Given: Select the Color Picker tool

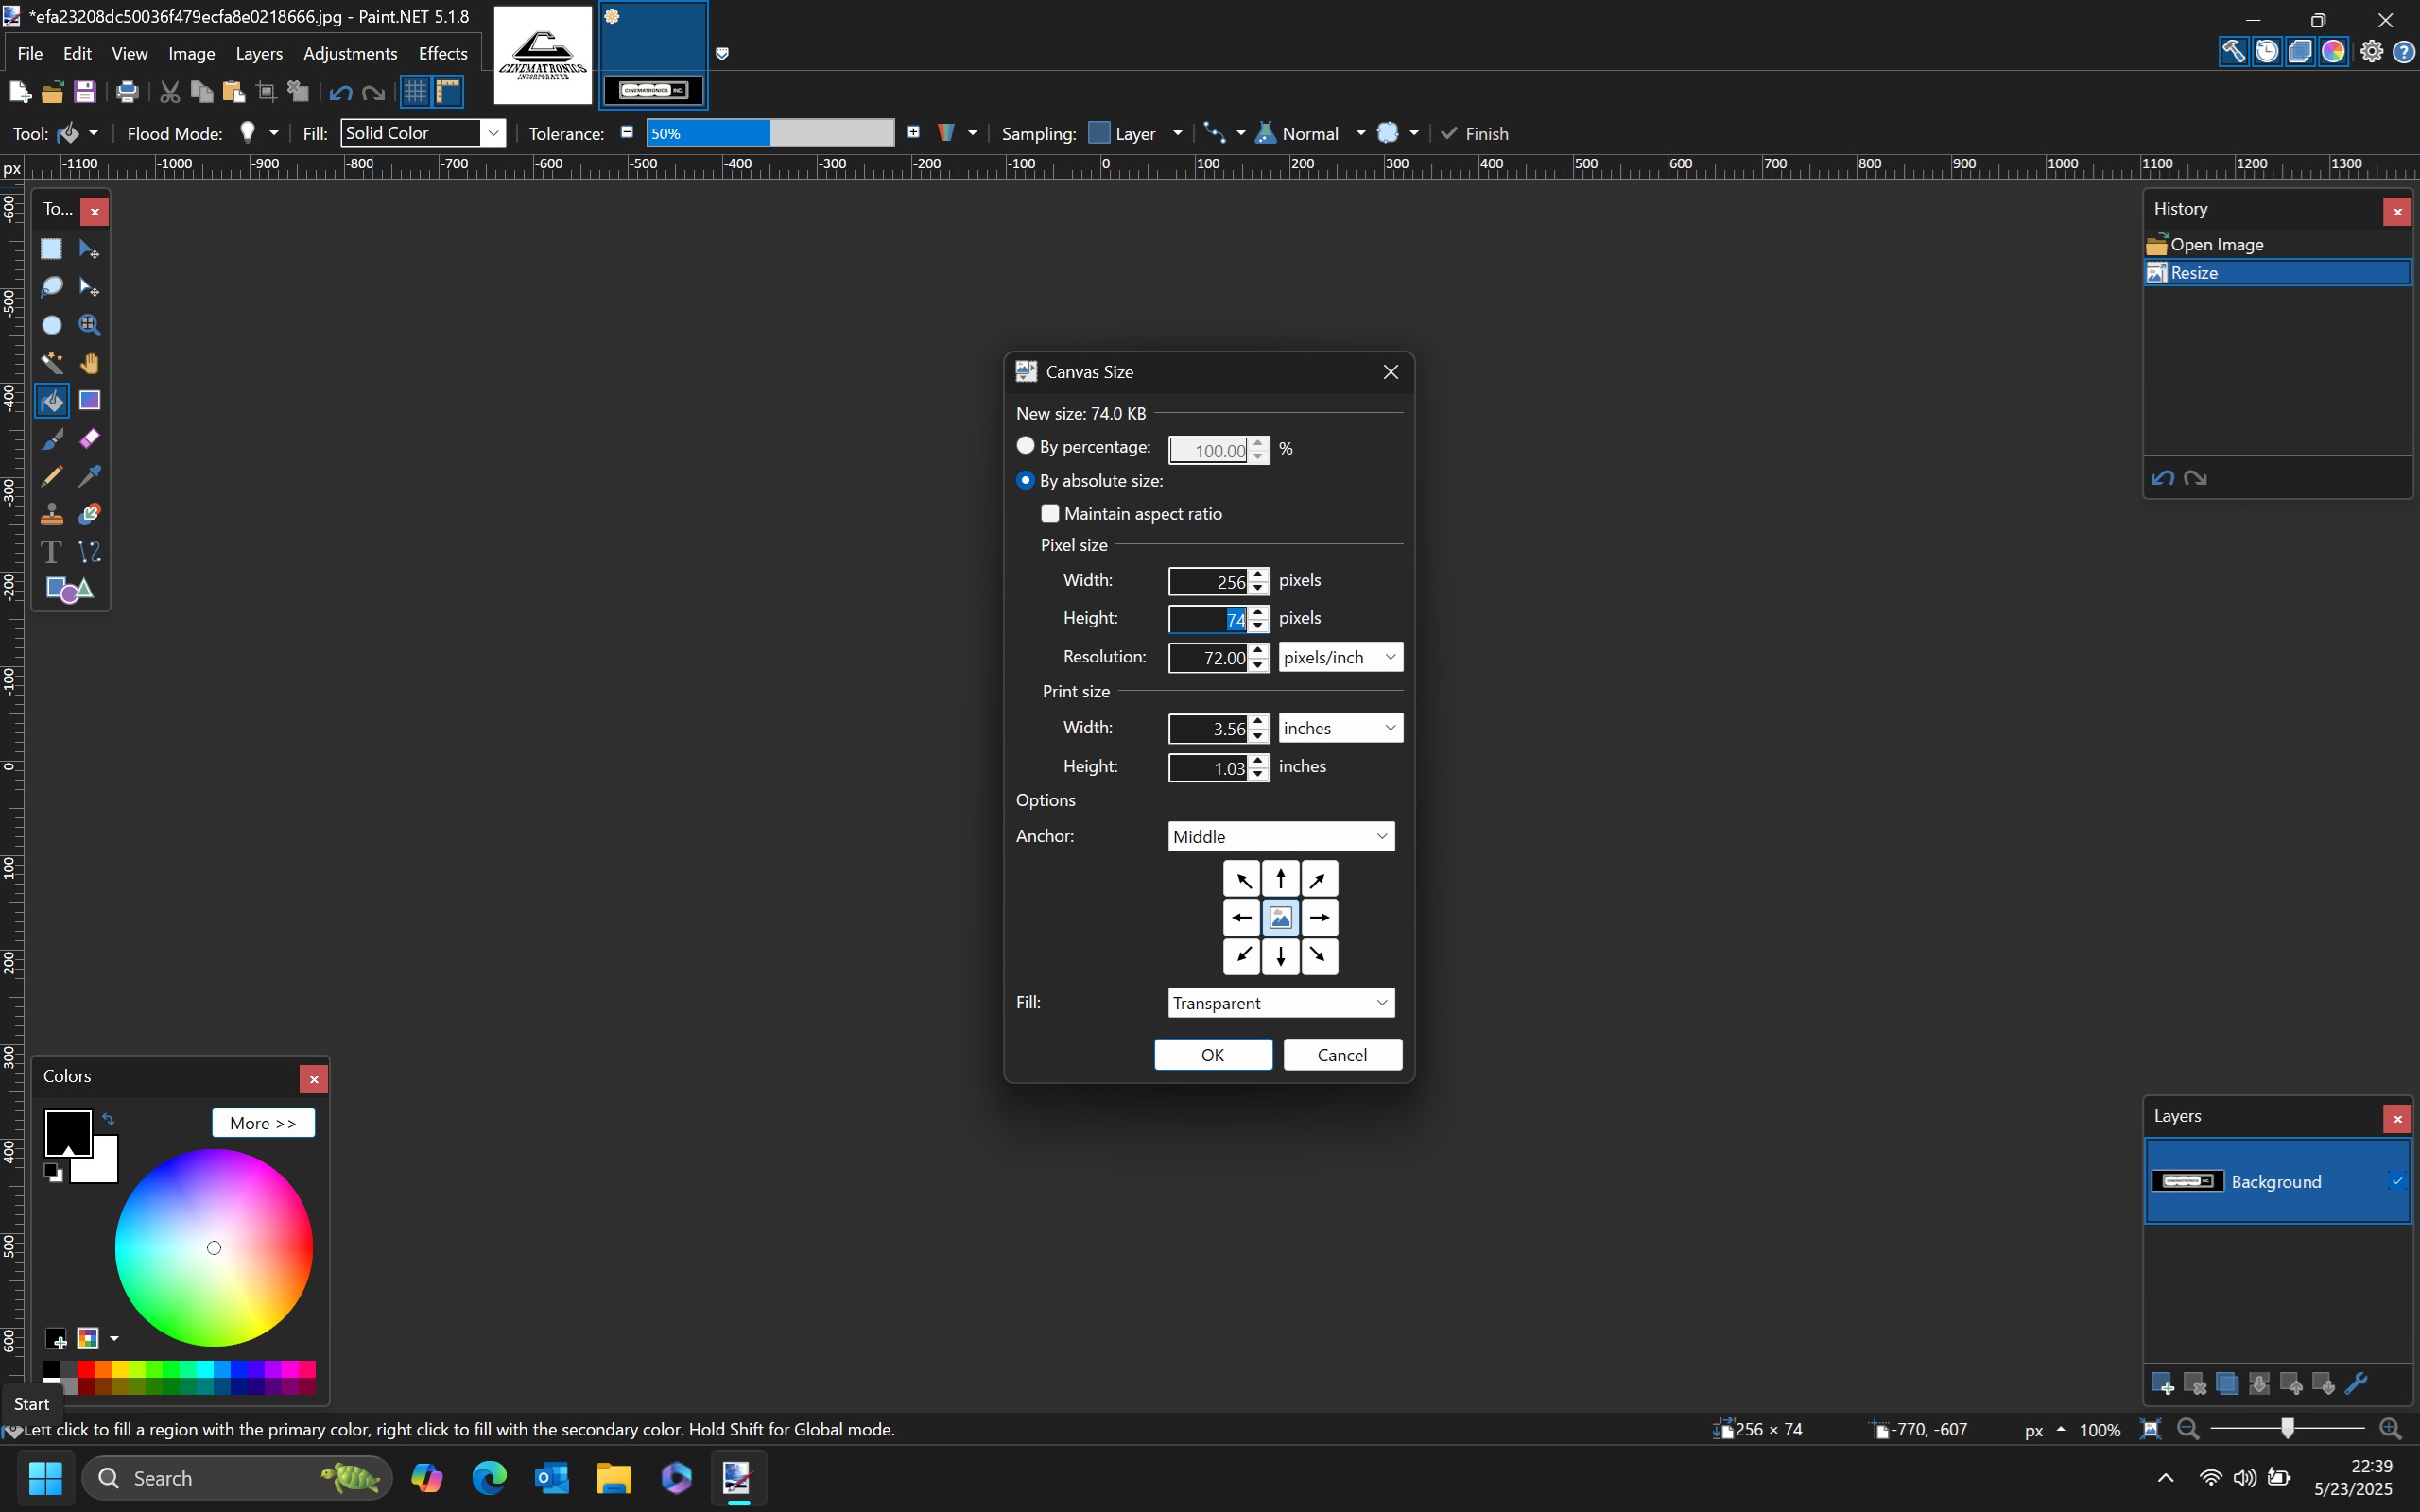Looking at the screenshot, I should (89, 476).
